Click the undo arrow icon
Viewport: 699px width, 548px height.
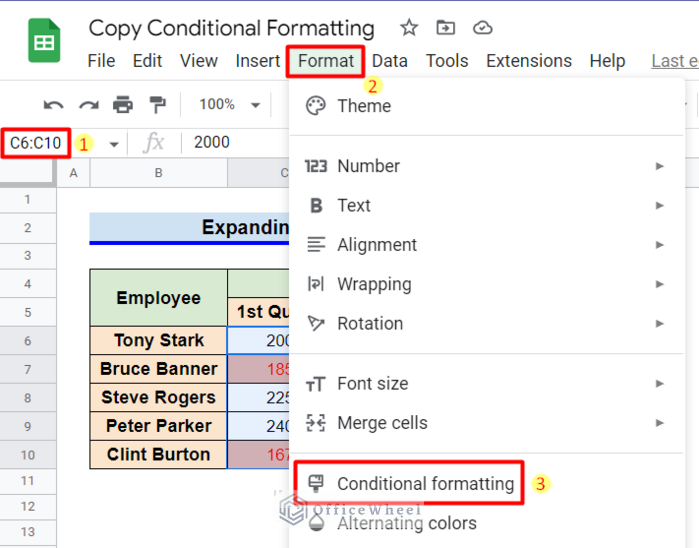(x=54, y=104)
